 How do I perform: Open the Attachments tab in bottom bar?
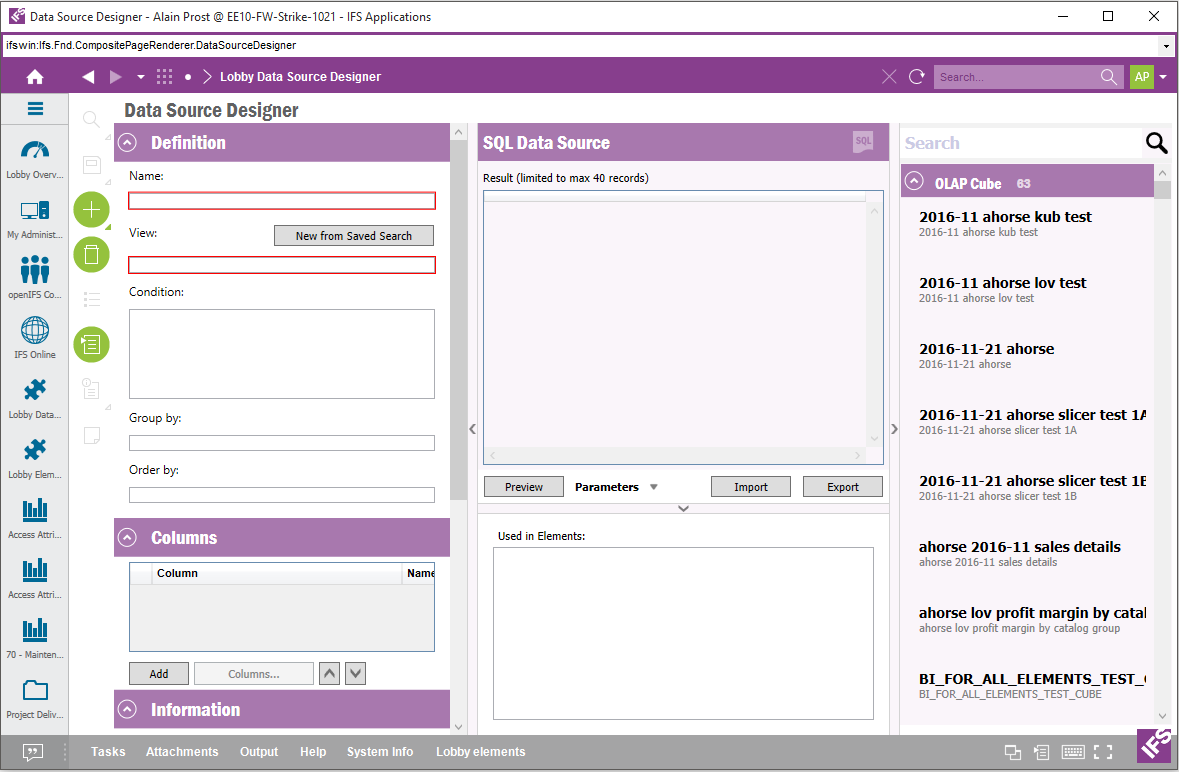pos(182,752)
